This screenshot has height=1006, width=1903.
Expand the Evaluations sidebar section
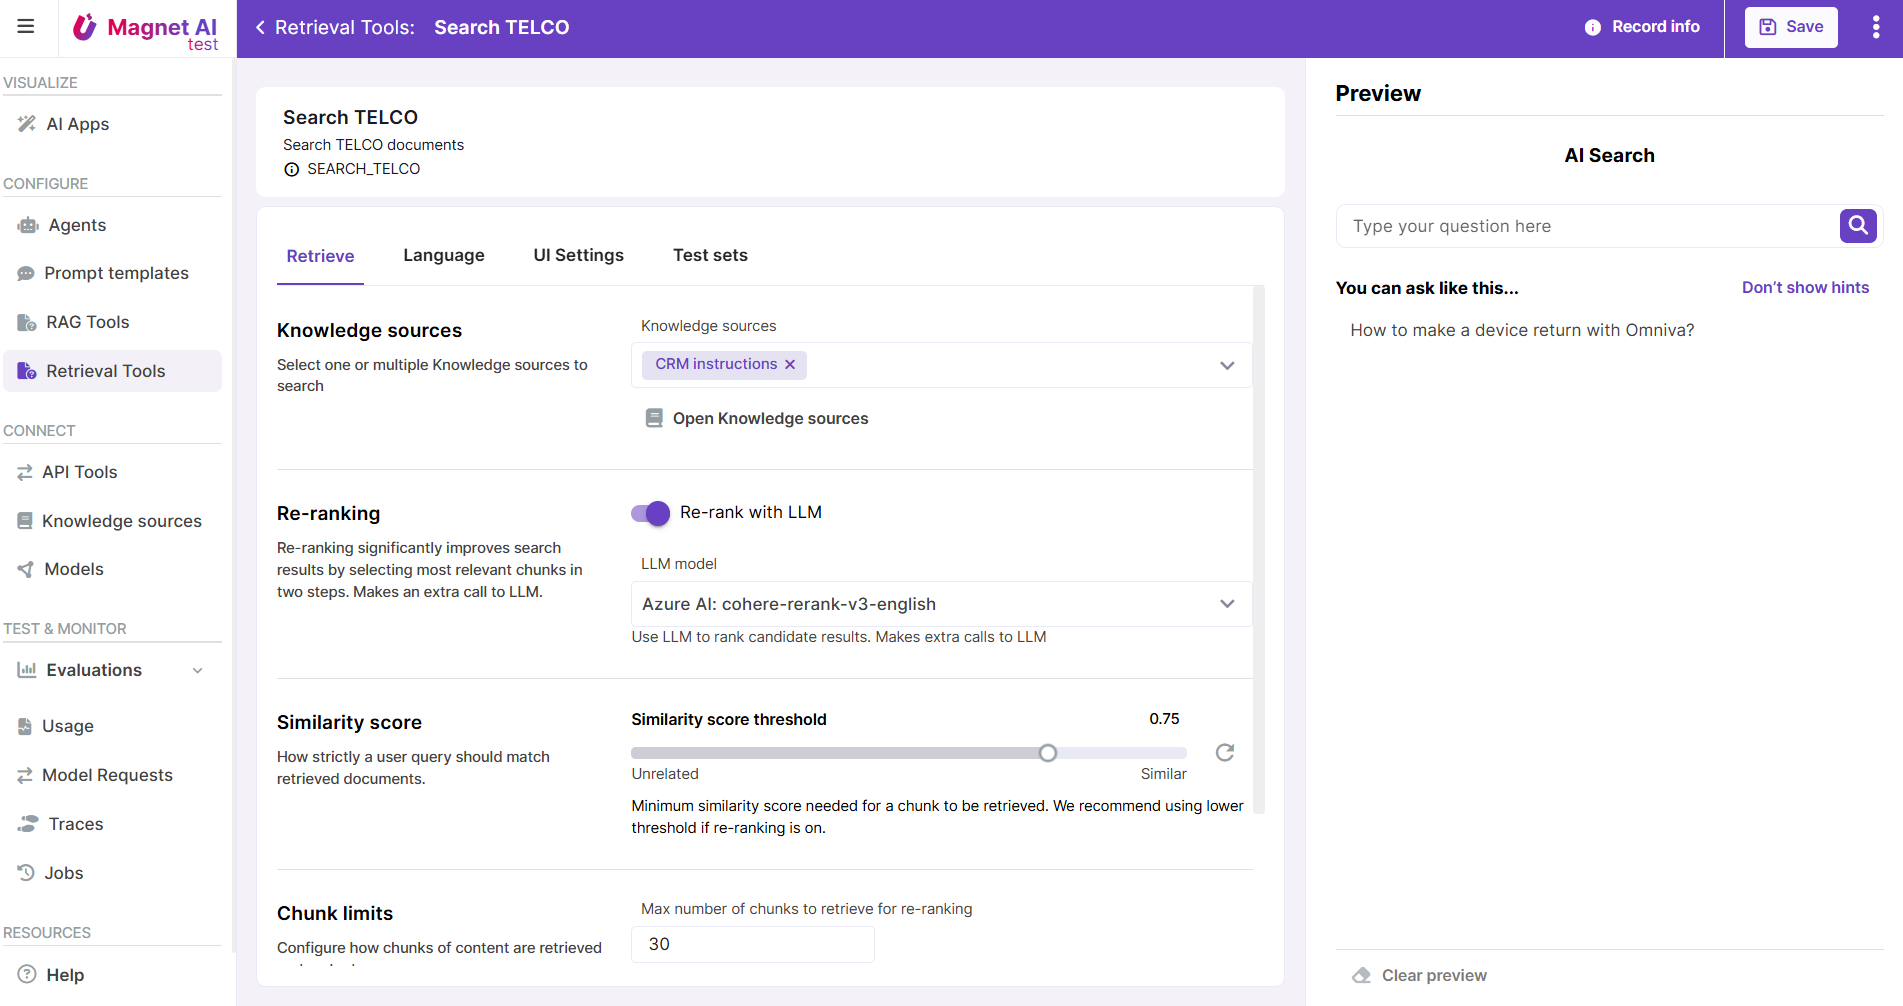[198, 670]
